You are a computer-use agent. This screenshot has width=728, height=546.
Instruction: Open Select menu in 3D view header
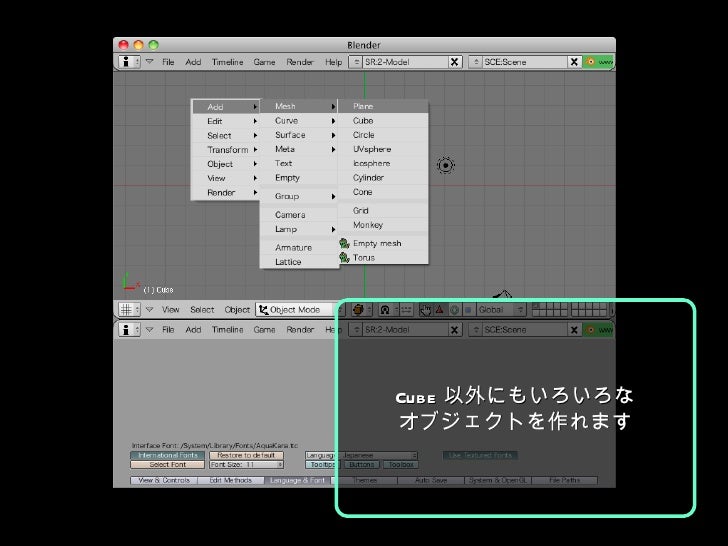(x=202, y=310)
